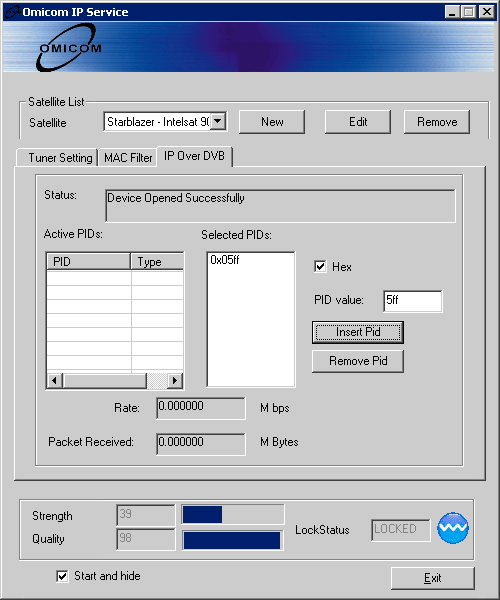Click the LOCKED status field

401,530
